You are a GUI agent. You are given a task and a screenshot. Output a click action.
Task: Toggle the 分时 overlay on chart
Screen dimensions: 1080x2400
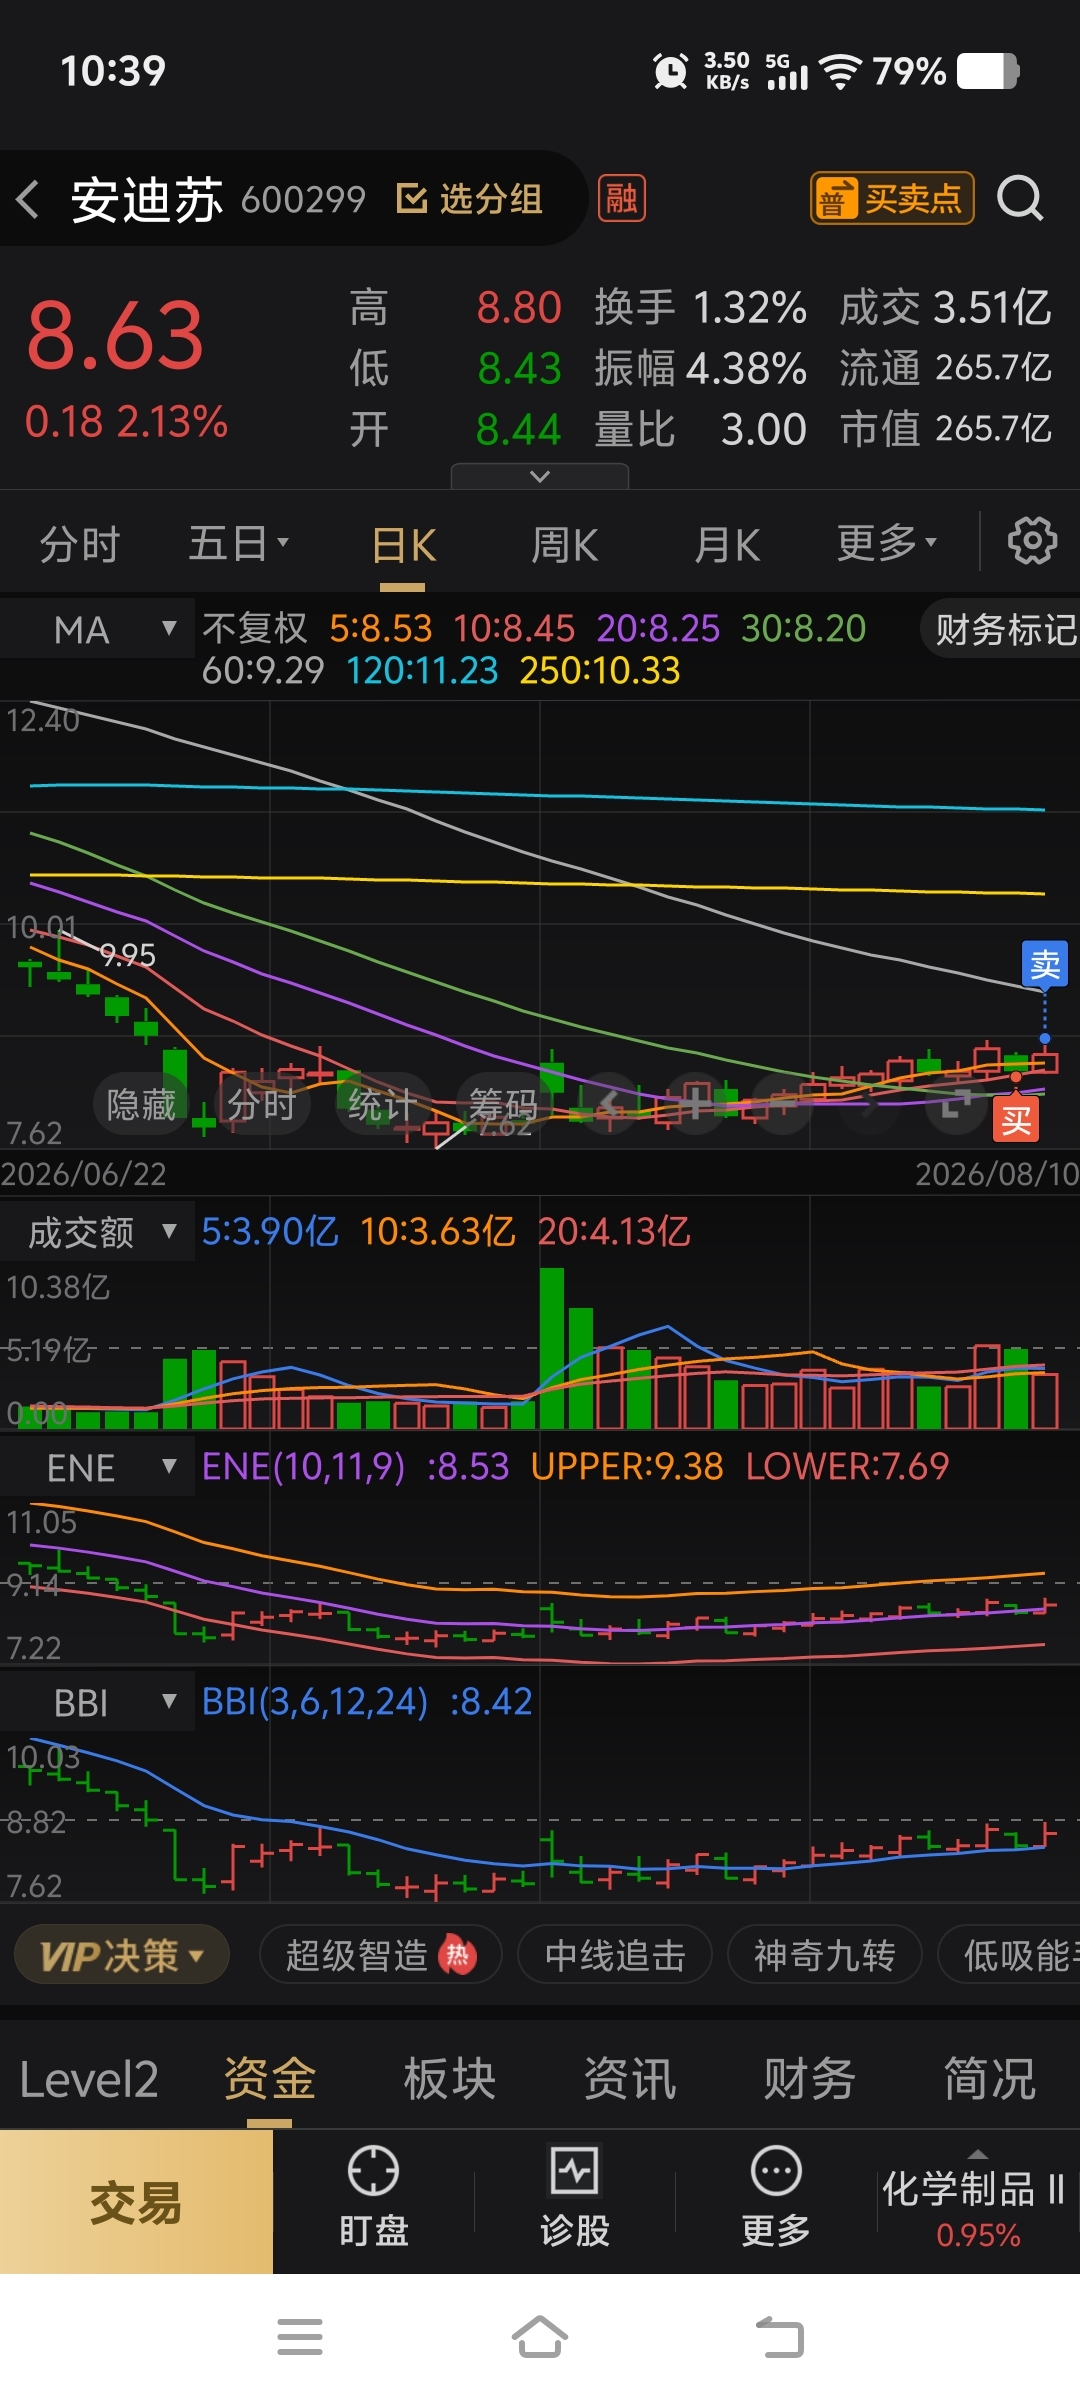[x=262, y=1104]
